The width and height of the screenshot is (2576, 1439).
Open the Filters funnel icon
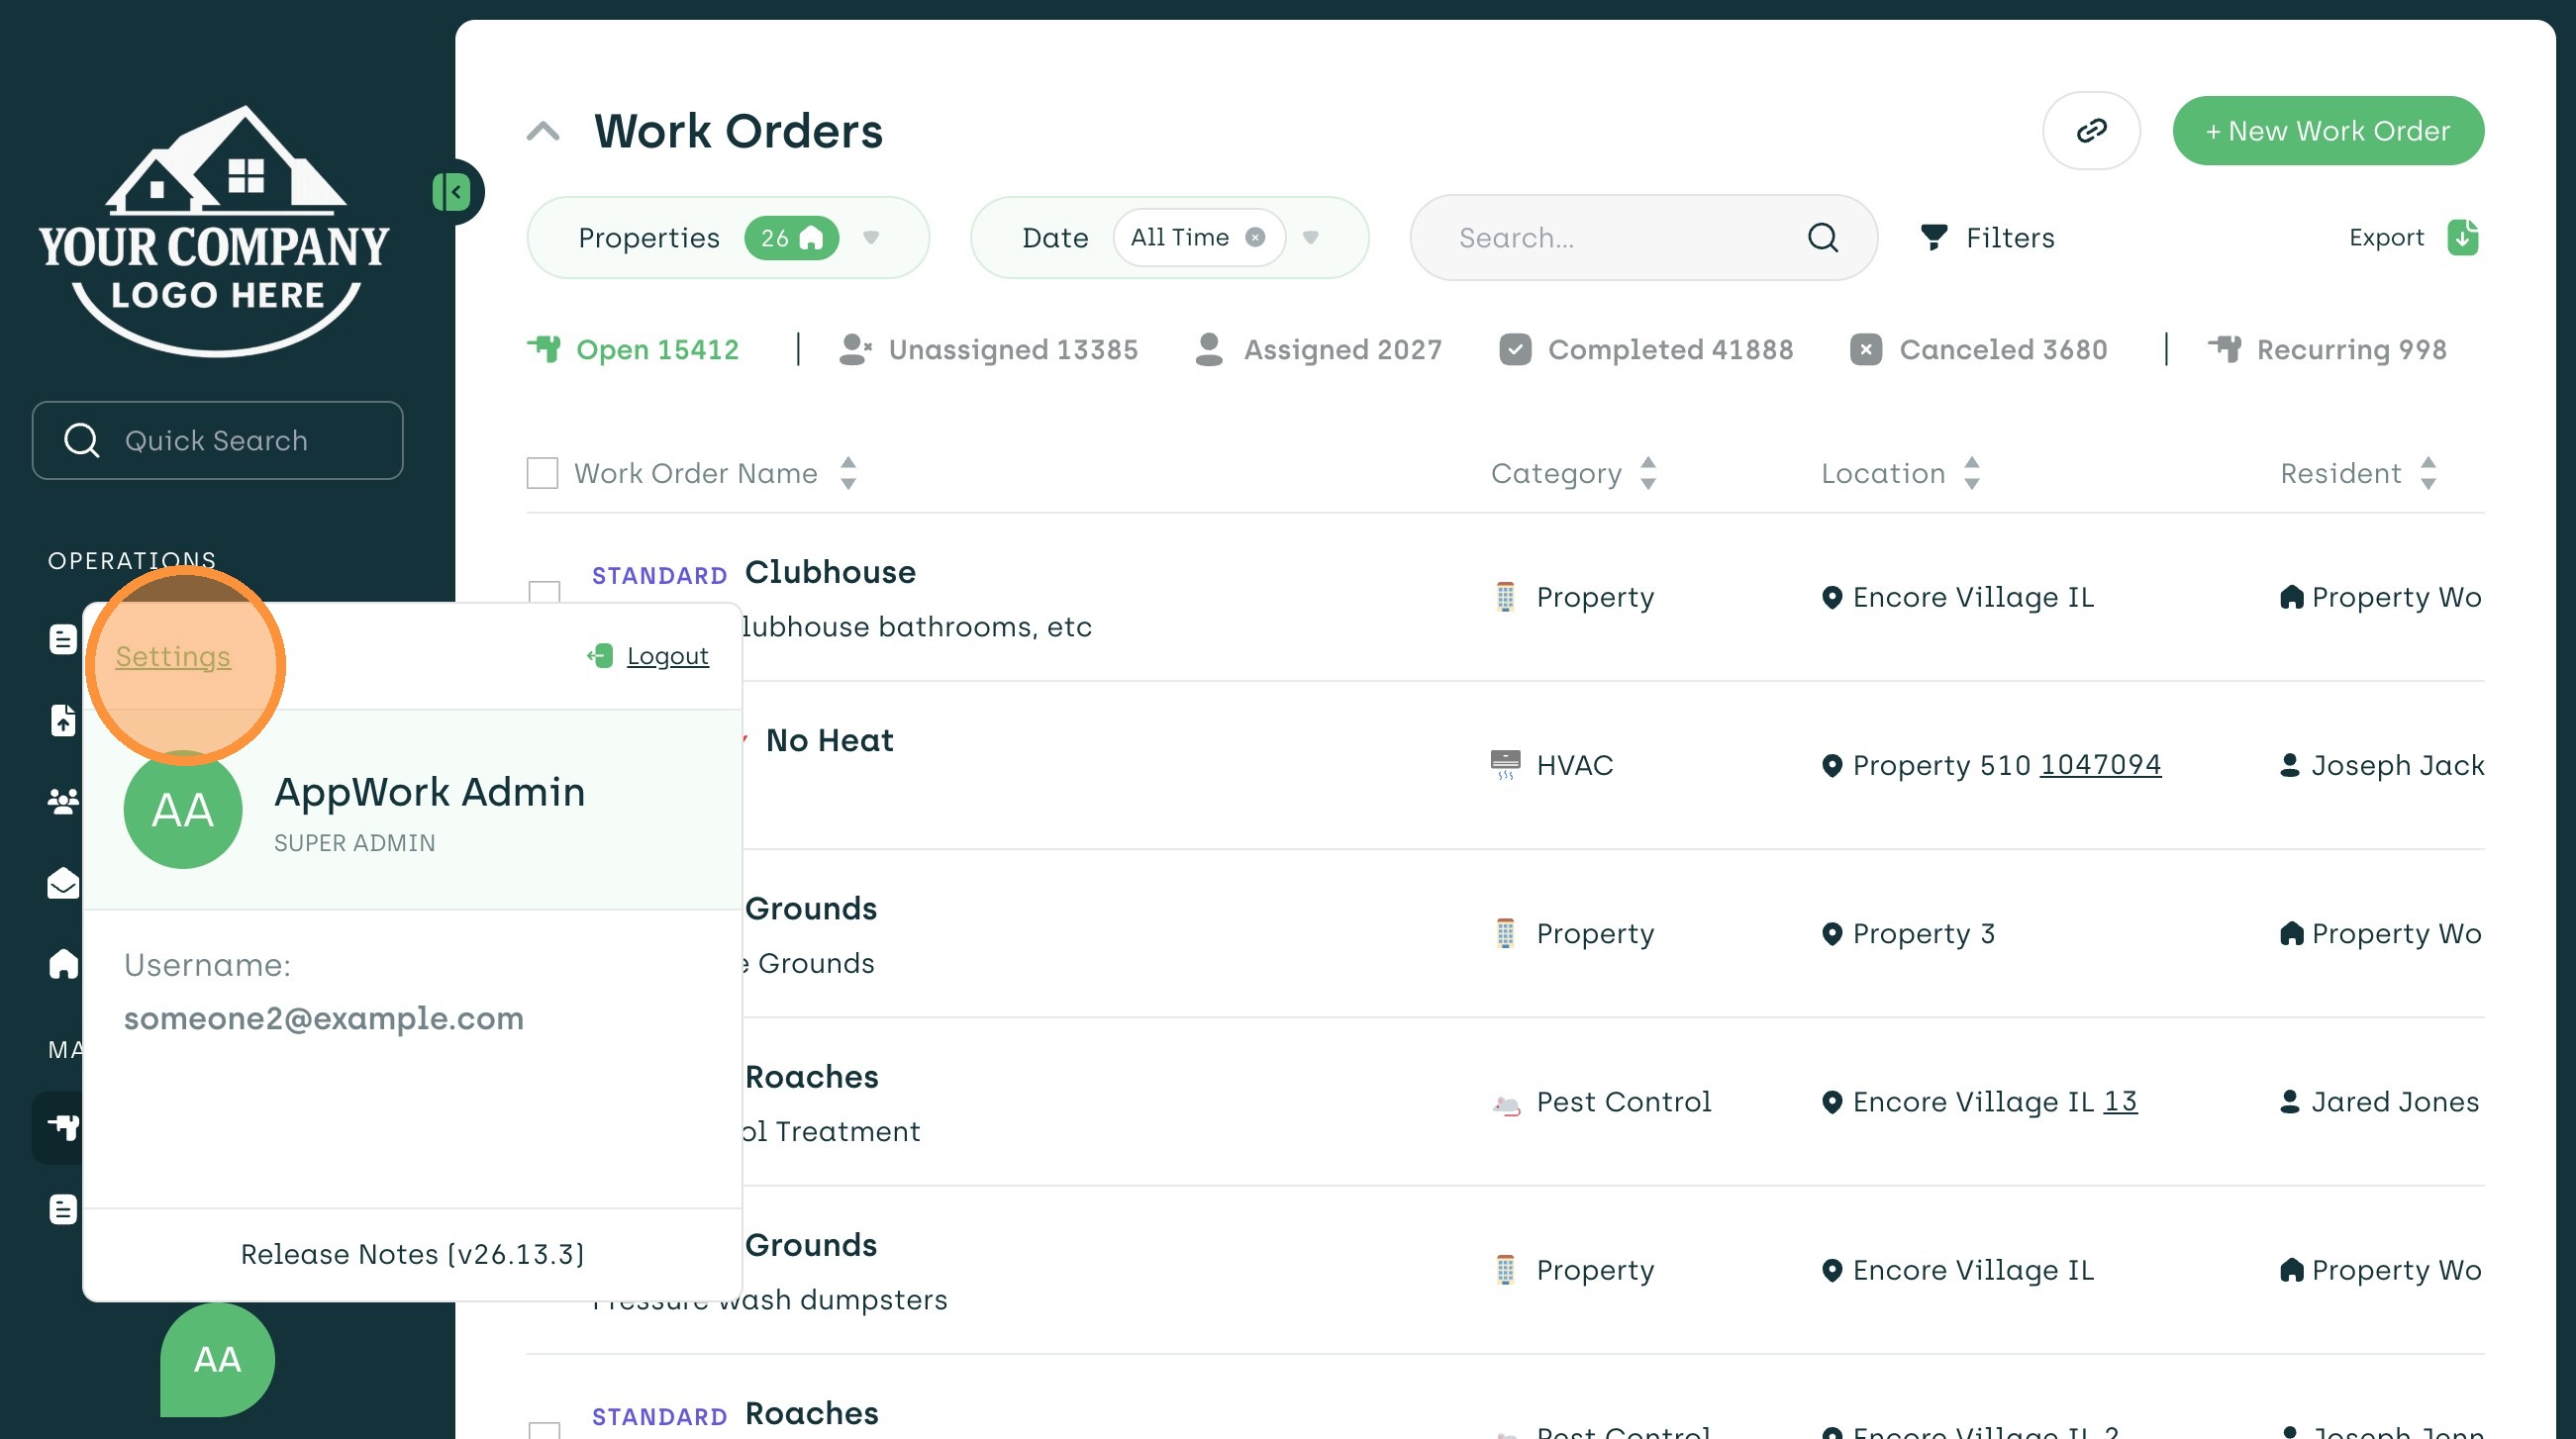tap(1934, 238)
